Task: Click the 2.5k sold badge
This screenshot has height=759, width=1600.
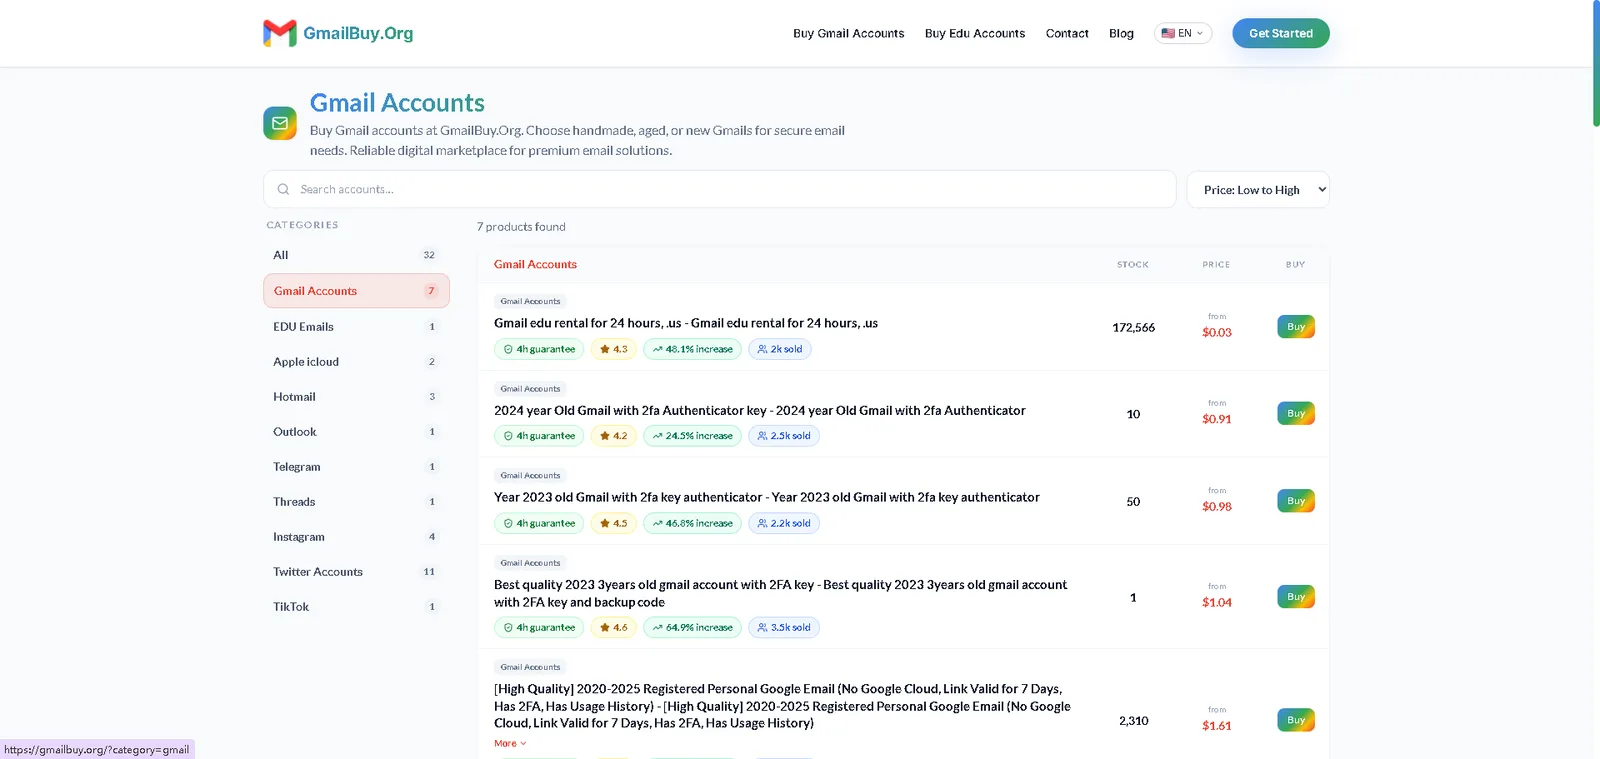Action: tap(784, 436)
